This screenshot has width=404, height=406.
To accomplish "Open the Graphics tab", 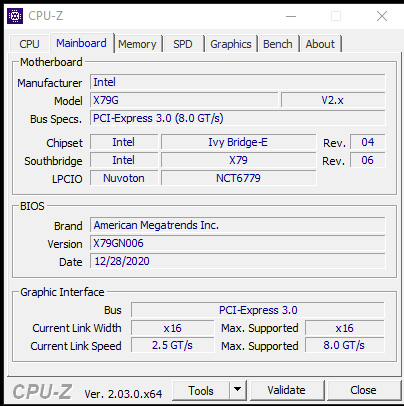I will [231, 44].
